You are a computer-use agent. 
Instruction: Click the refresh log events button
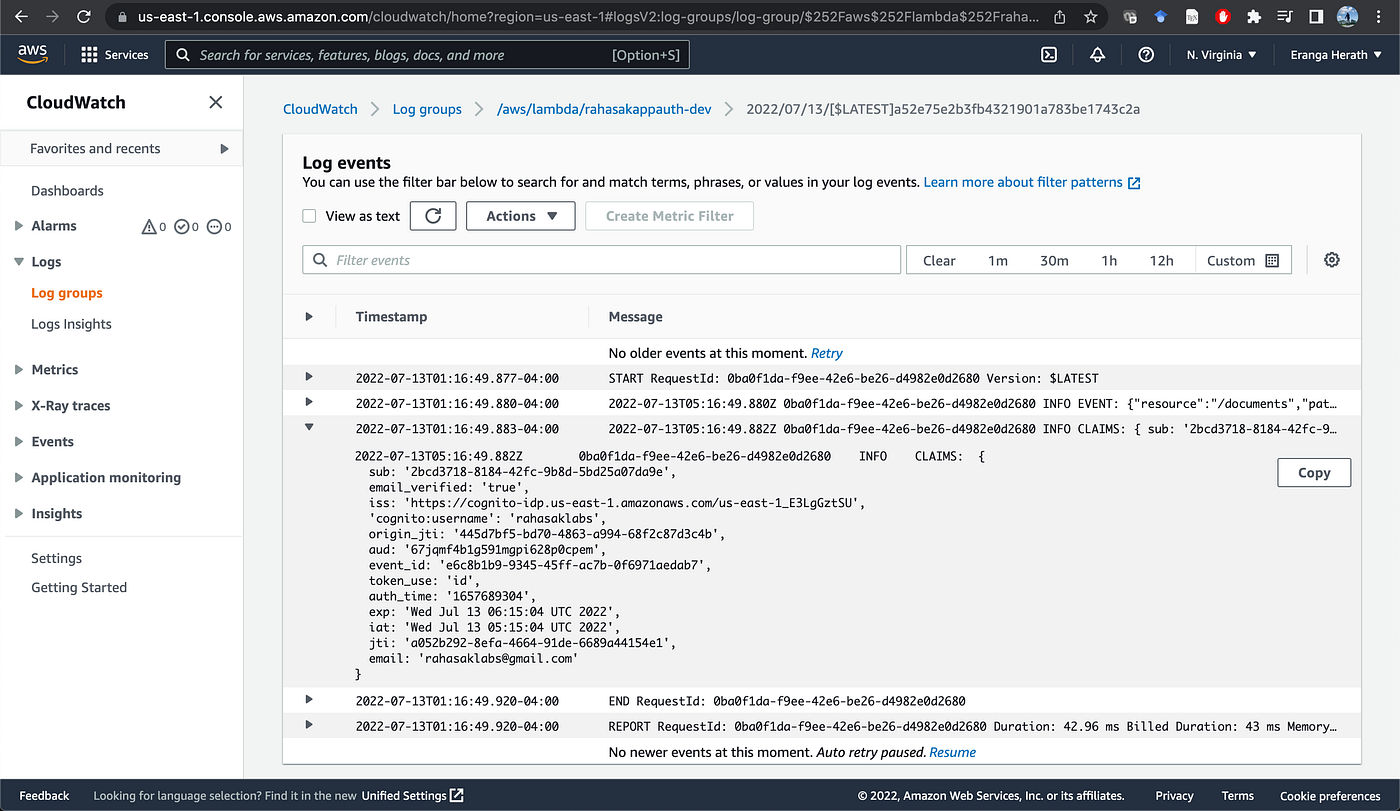pyautogui.click(x=433, y=216)
